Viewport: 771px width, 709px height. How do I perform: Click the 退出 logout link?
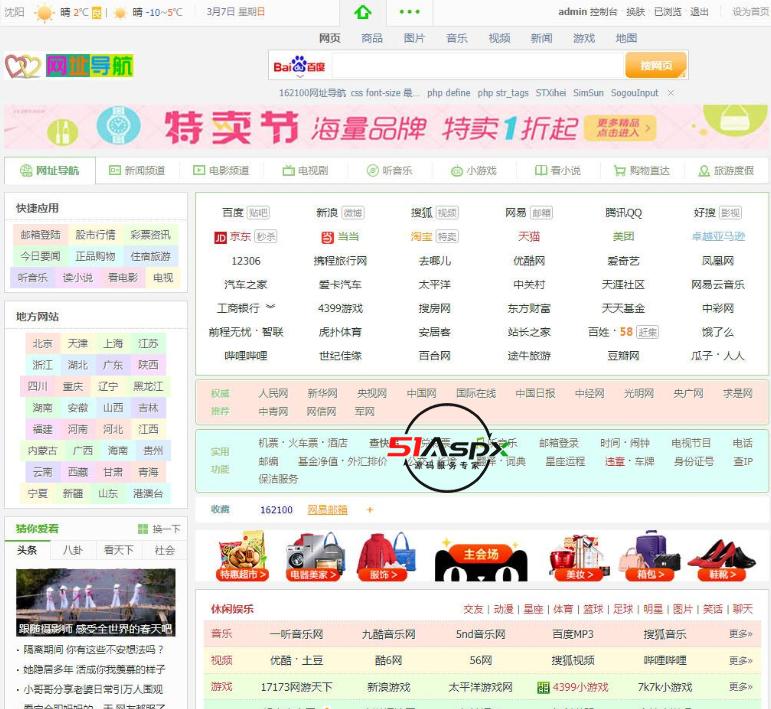(699, 12)
